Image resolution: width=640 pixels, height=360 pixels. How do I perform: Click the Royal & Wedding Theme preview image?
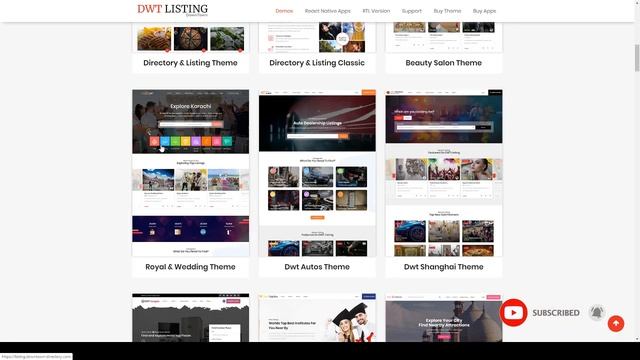[x=190, y=173]
